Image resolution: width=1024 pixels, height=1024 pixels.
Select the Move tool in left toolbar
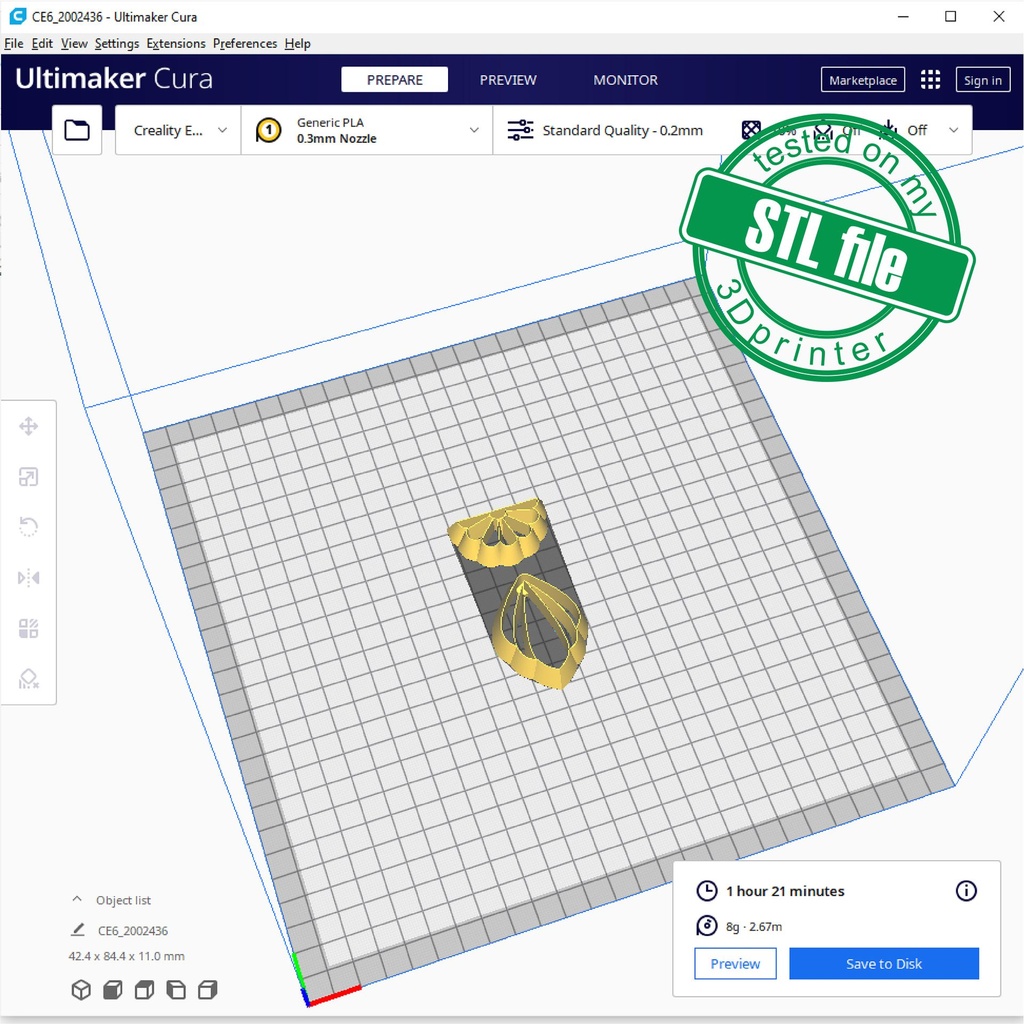coord(28,427)
